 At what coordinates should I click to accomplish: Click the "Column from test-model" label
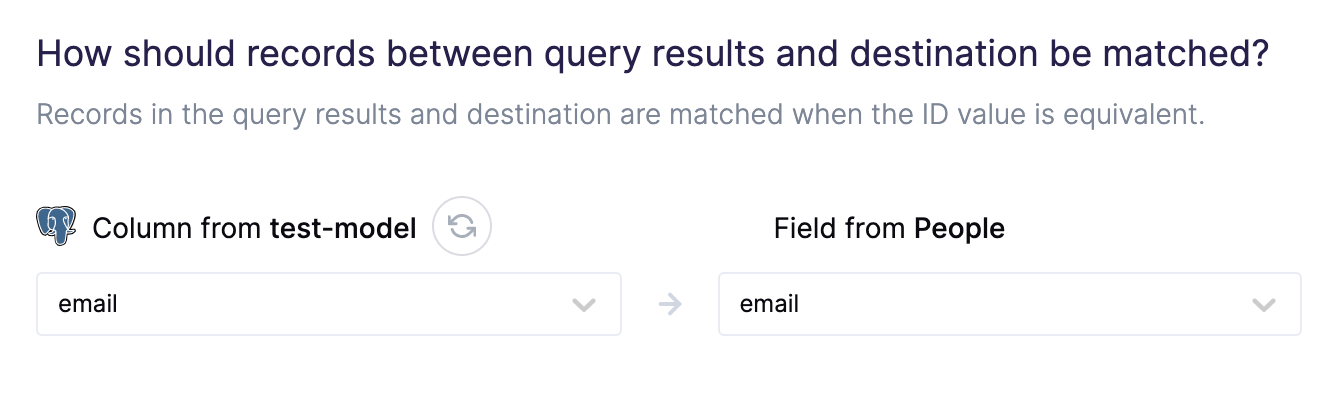tap(254, 229)
